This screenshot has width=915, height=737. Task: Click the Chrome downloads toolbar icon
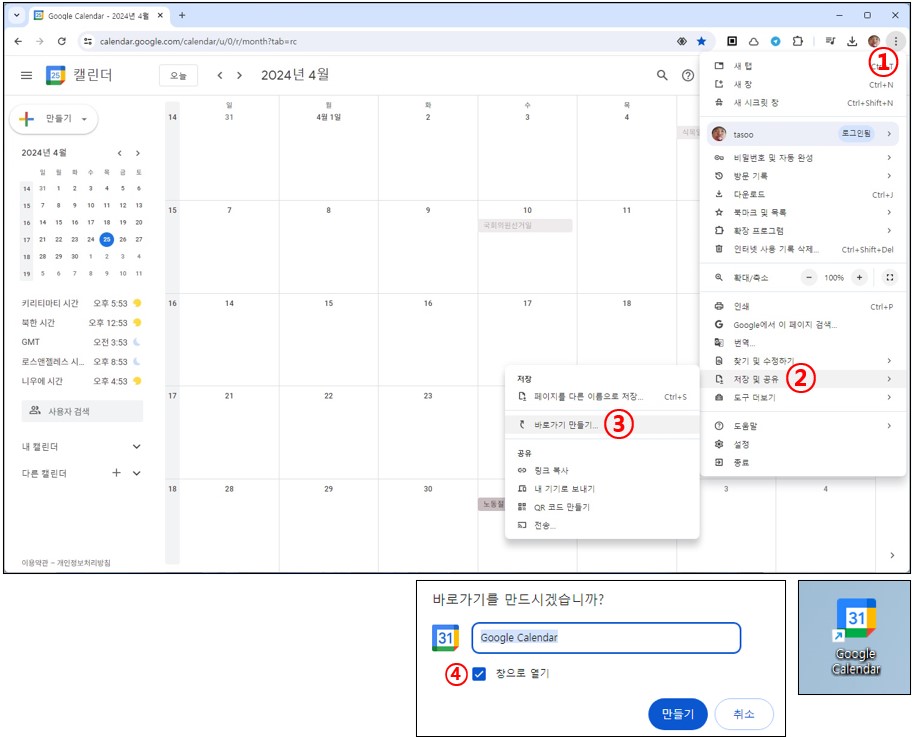point(852,41)
